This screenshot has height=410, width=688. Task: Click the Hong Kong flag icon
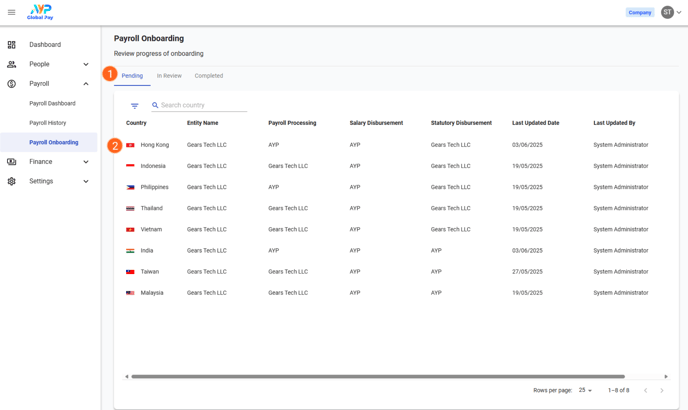point(130,145)
